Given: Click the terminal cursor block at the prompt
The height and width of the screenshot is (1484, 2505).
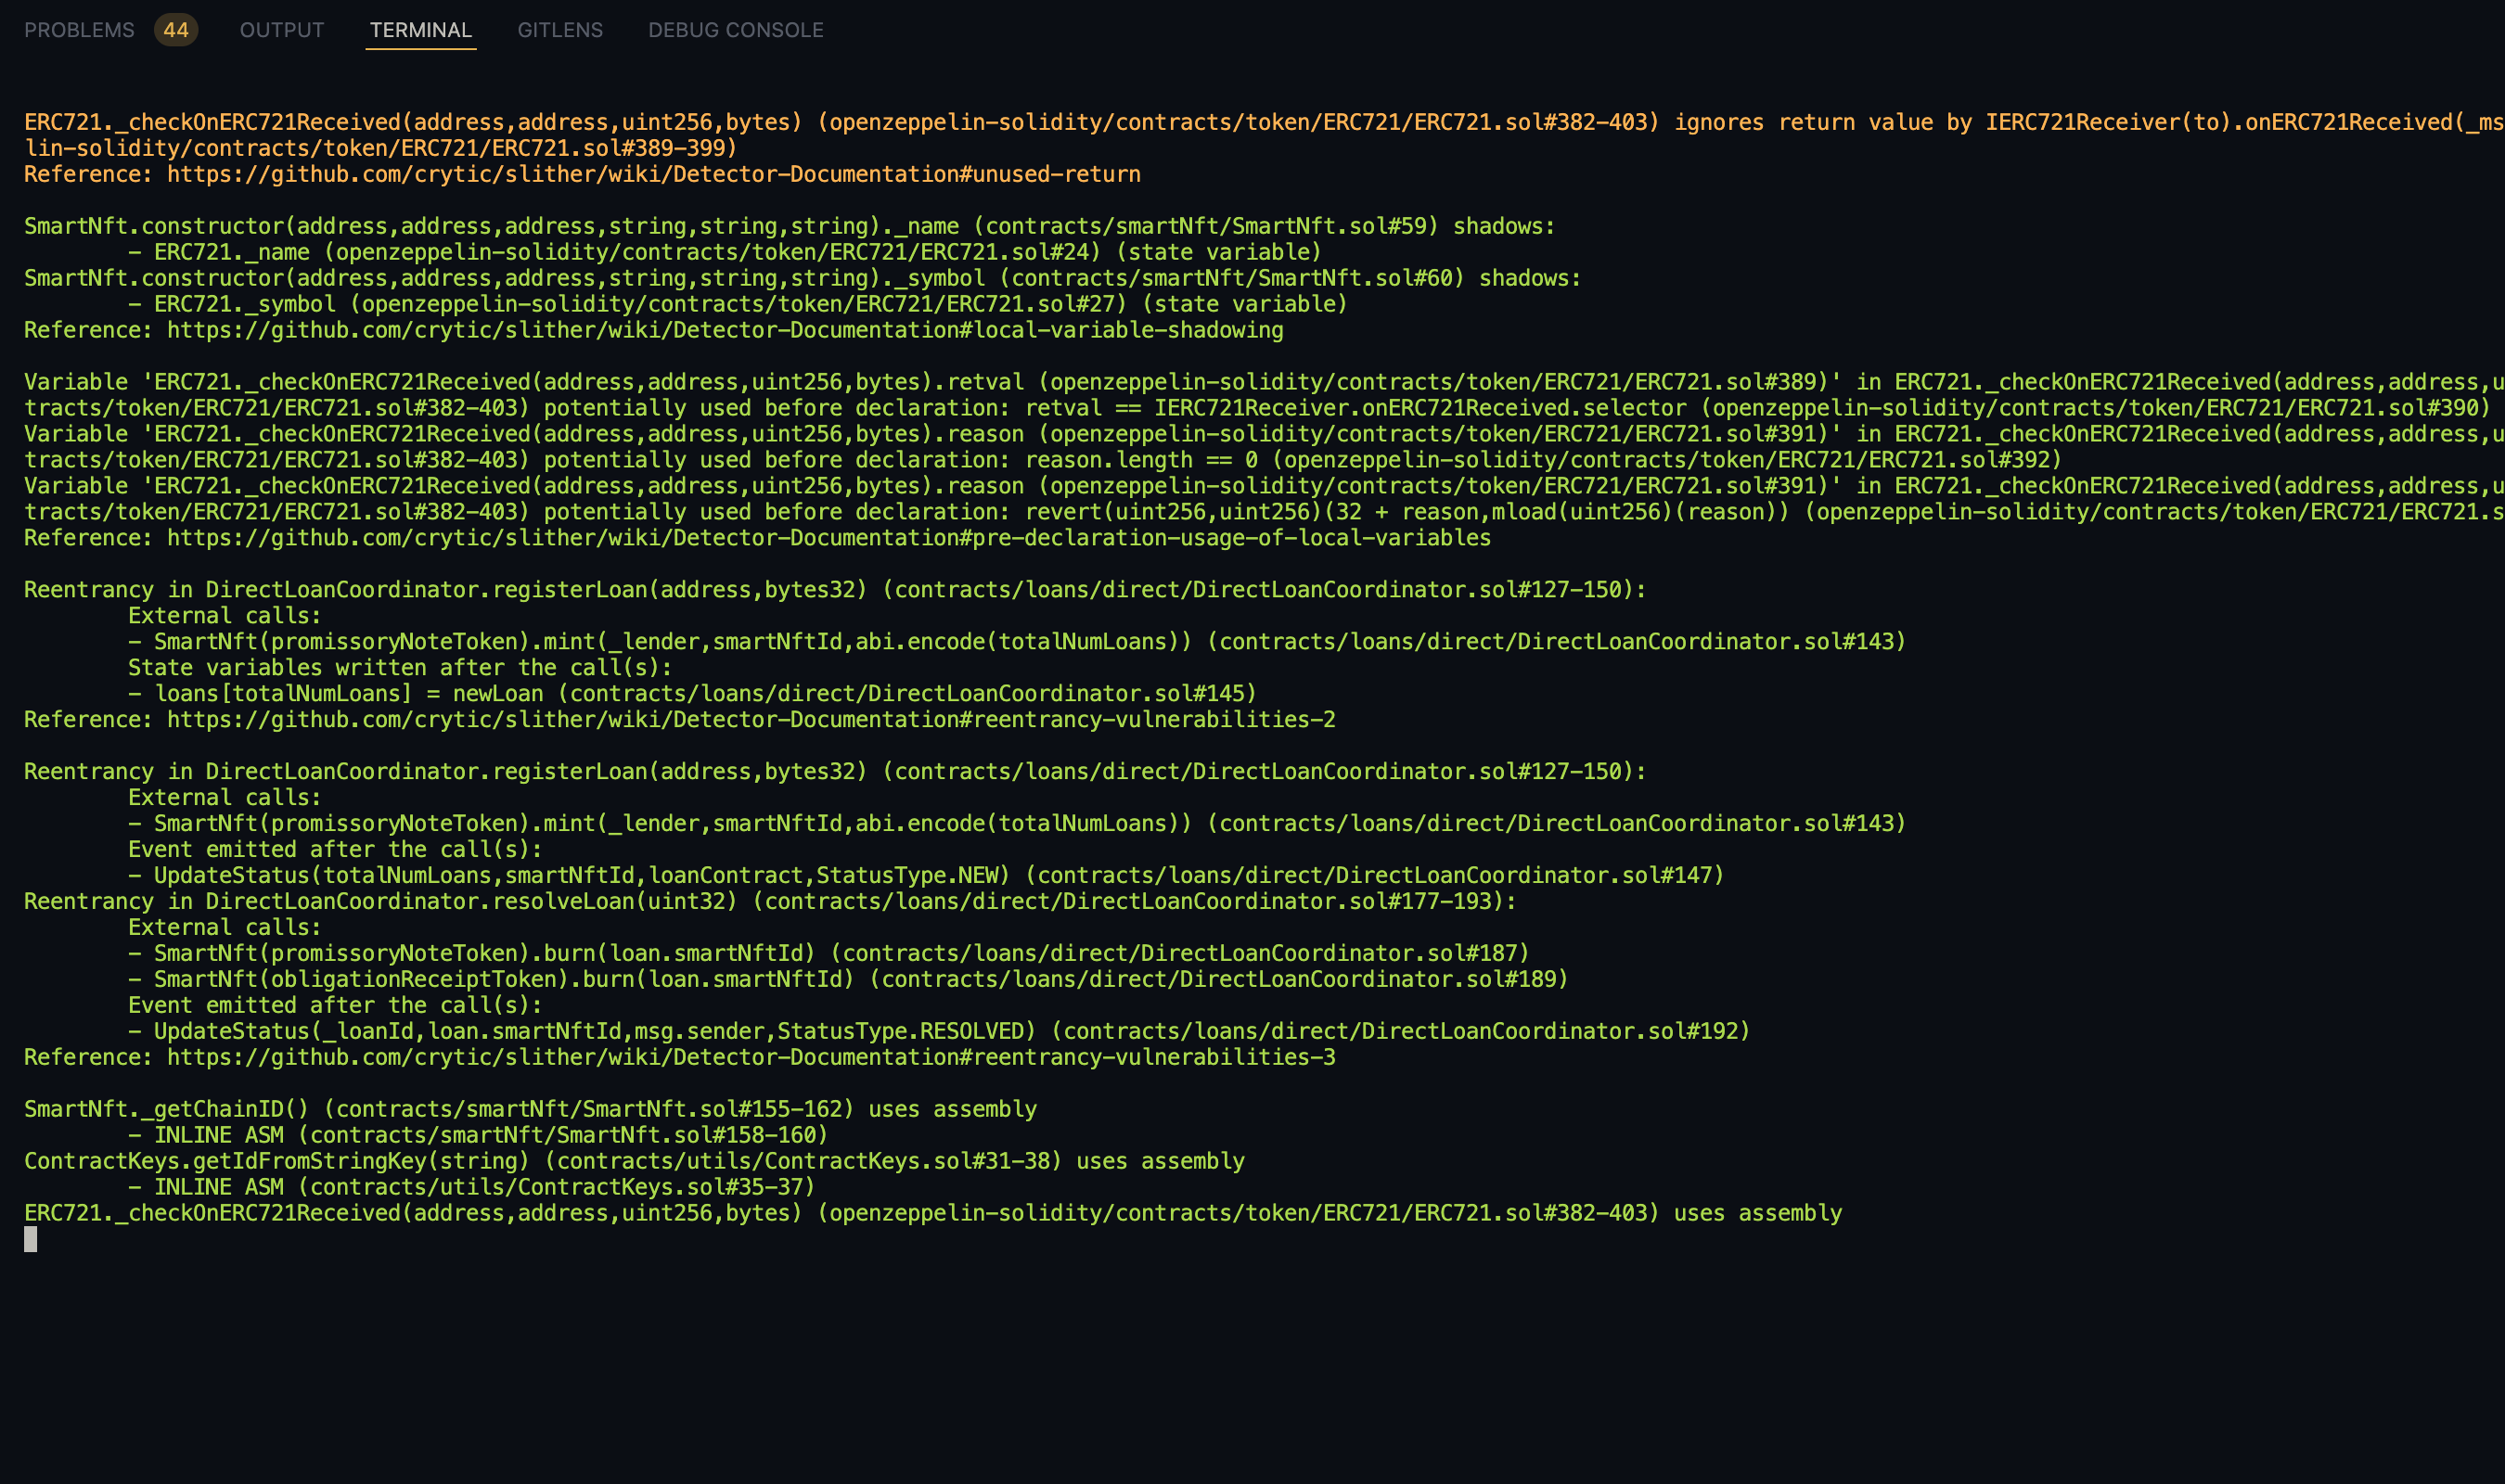Looking at the screenshot, I should (x=31, y=1240).
